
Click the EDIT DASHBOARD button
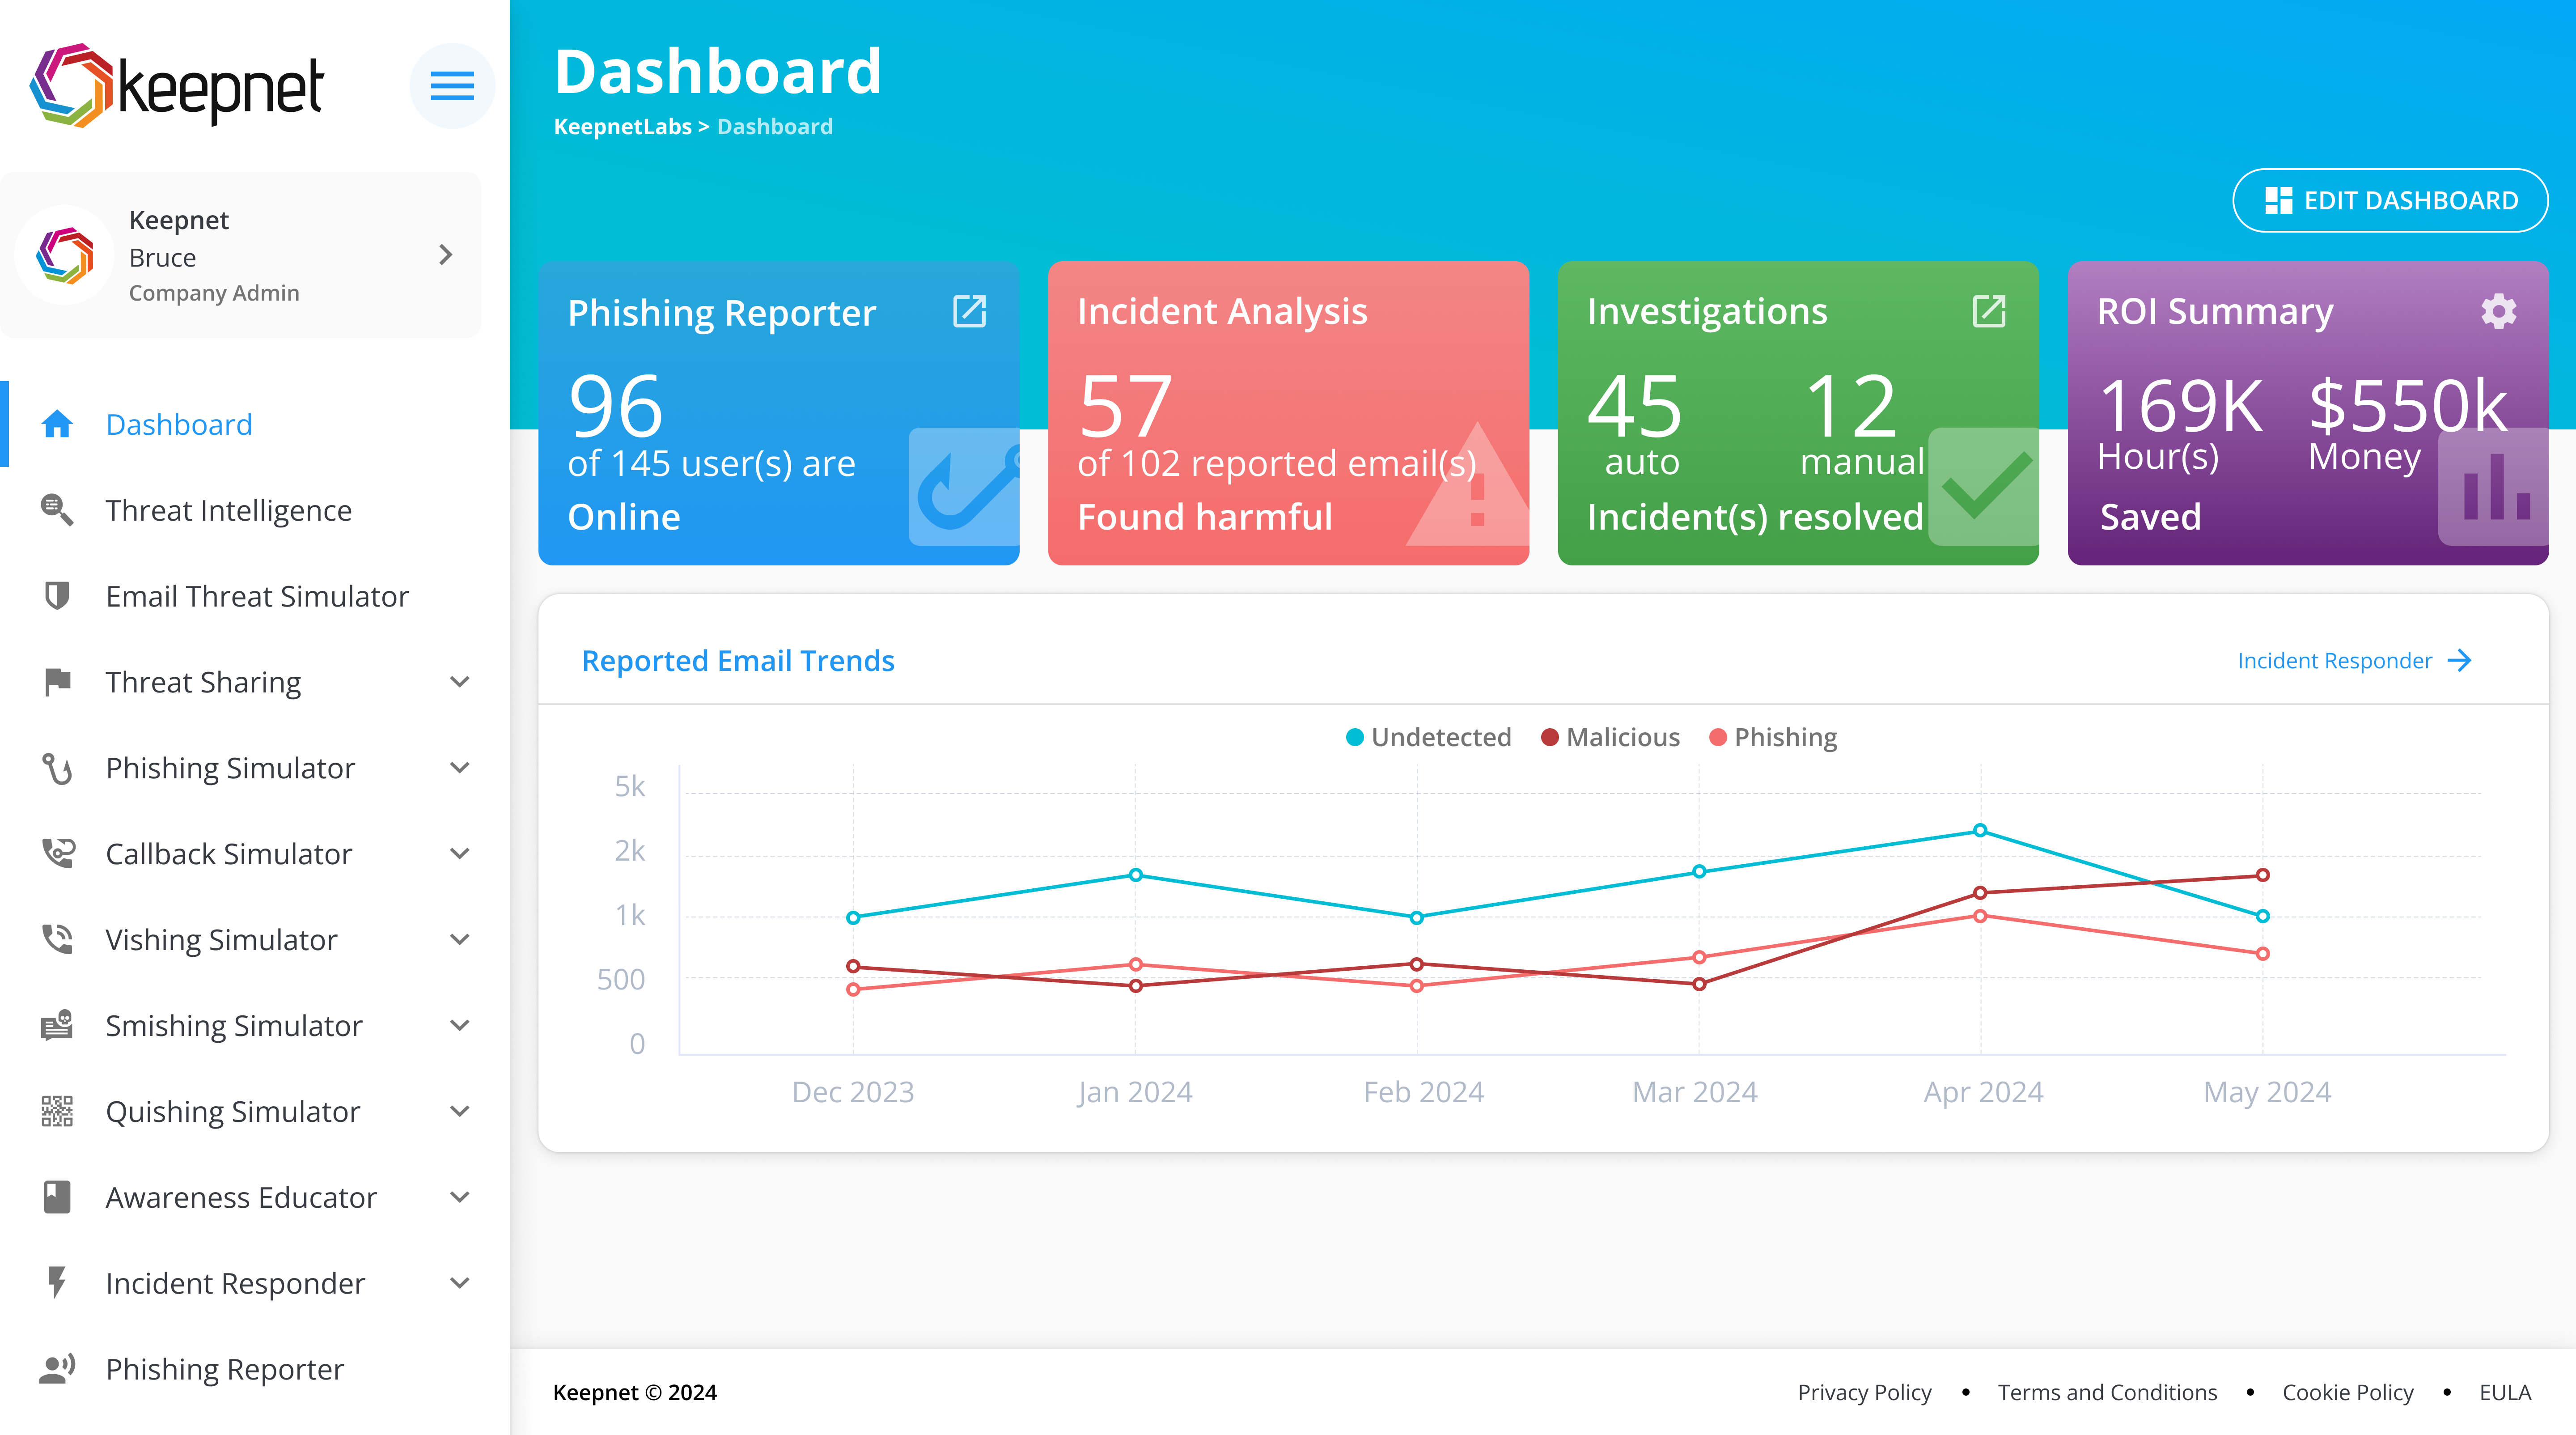(2389, 200)
